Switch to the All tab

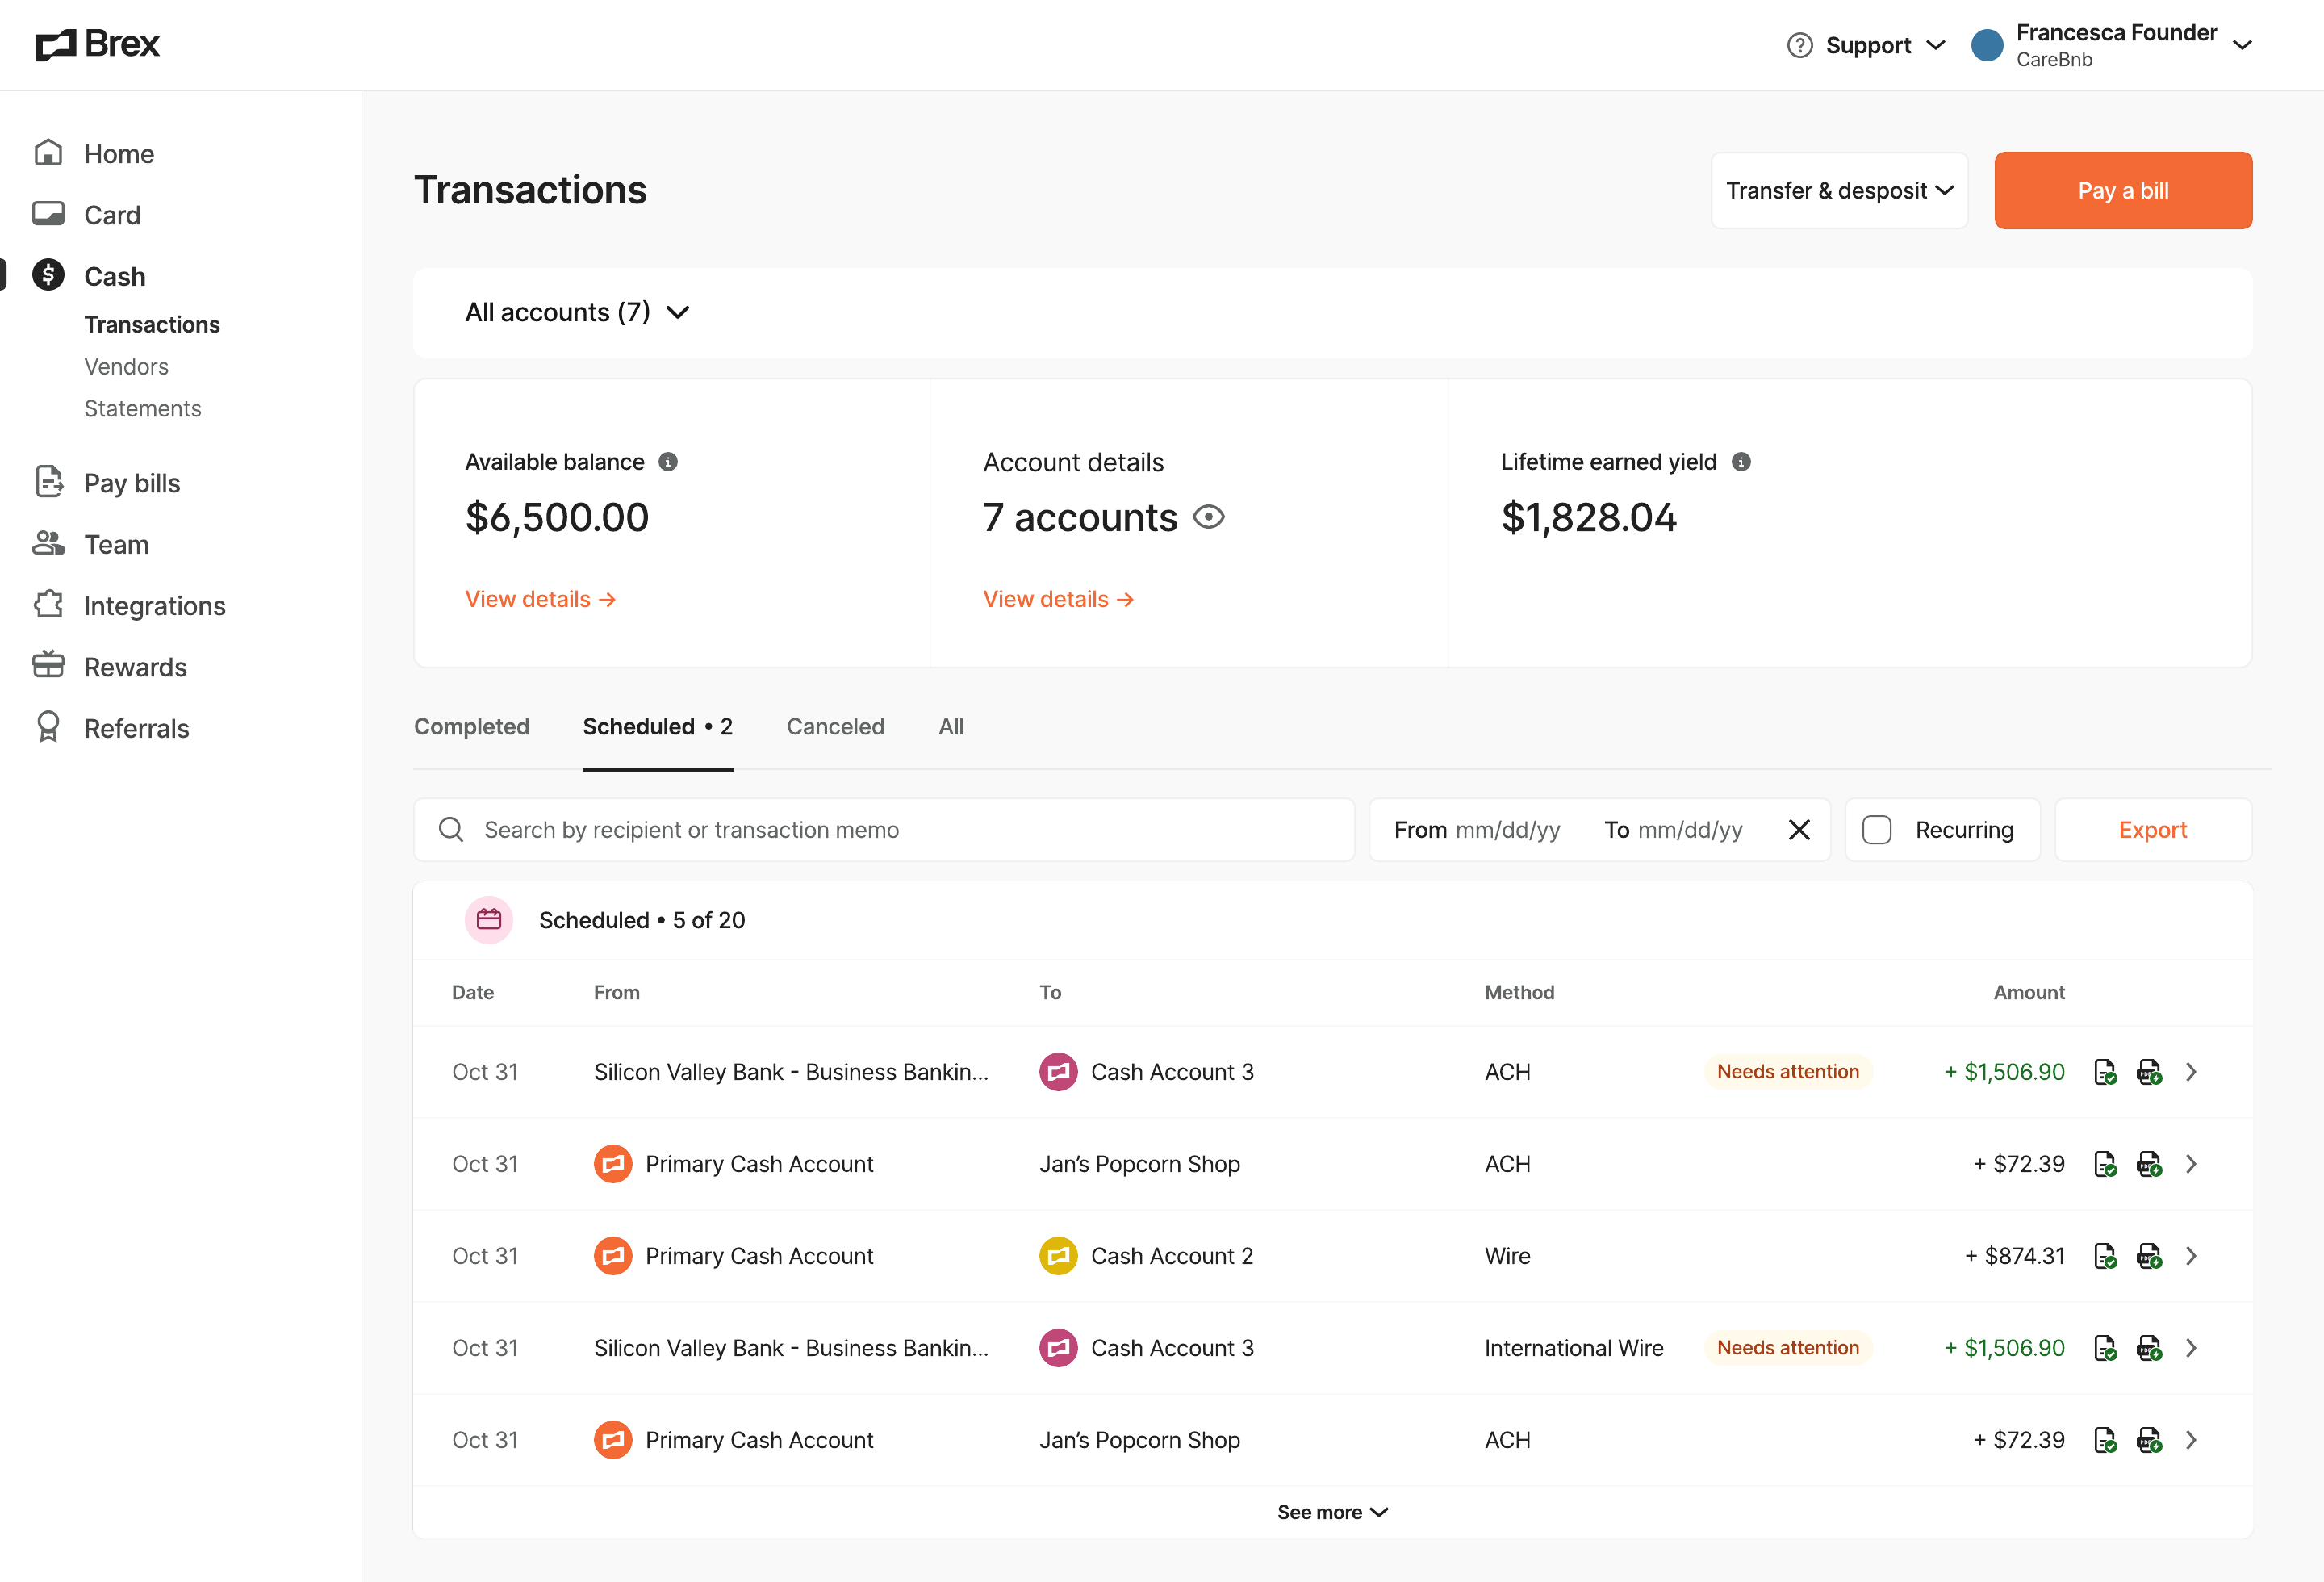point(951,726)
